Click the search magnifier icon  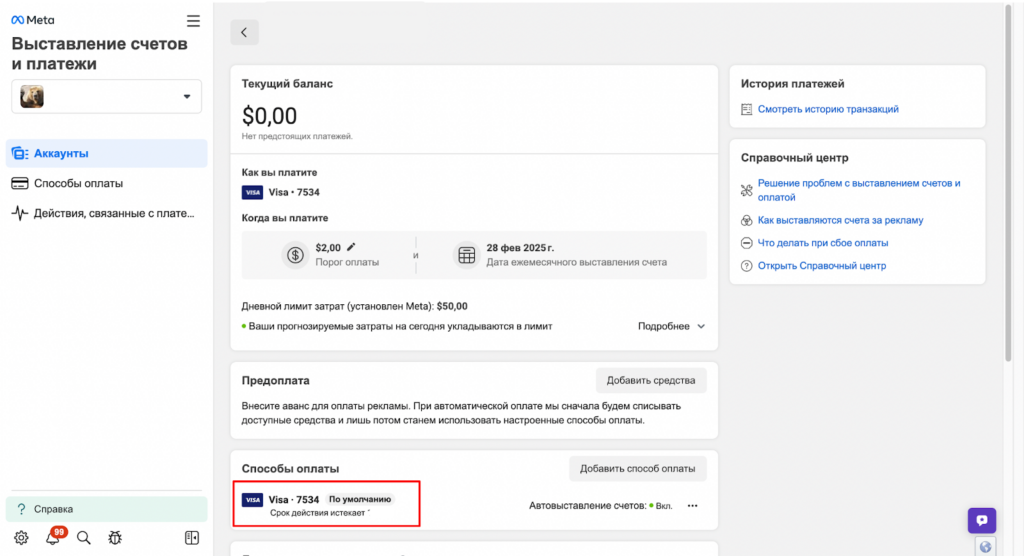click(x=84, y=538)
